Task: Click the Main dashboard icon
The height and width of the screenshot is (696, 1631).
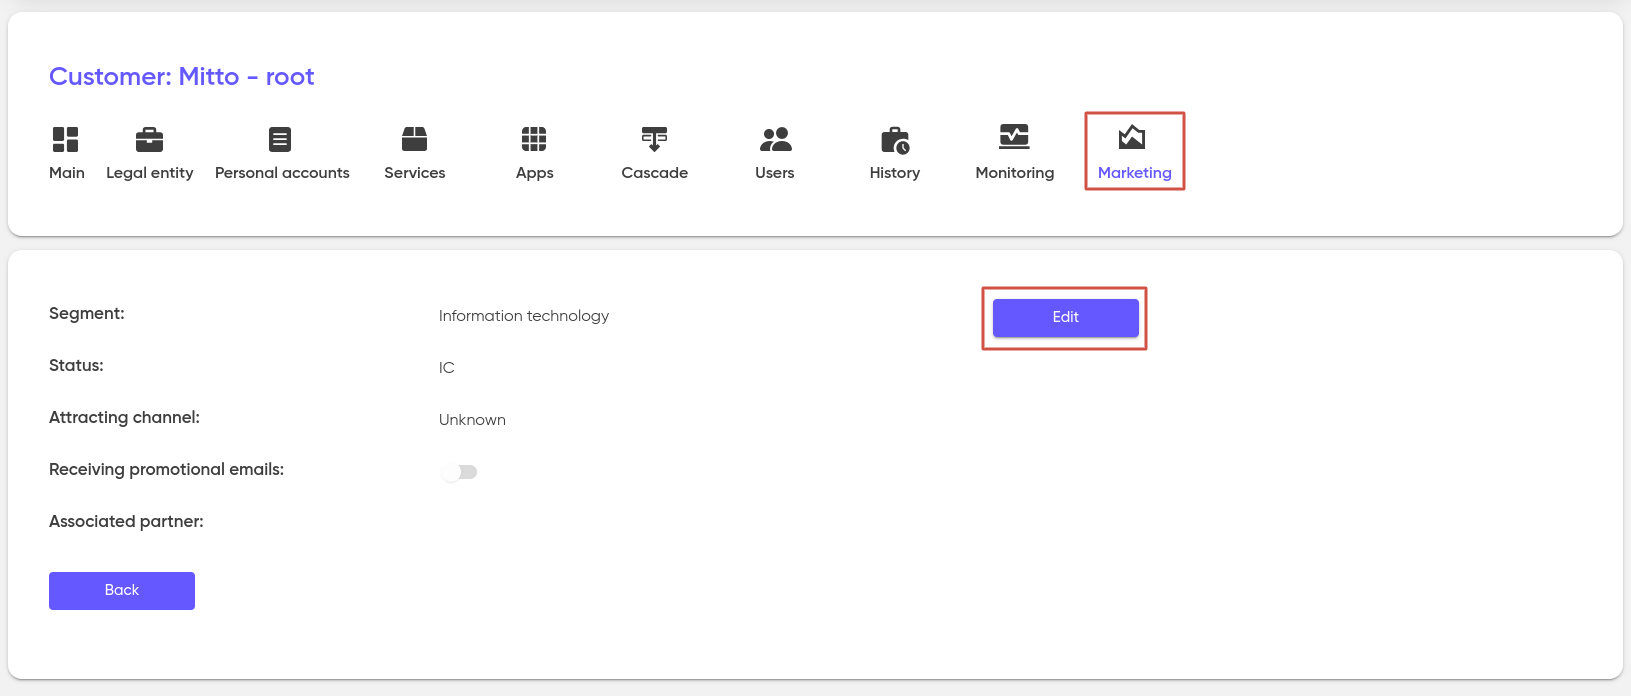Action: tap(66, 139)
